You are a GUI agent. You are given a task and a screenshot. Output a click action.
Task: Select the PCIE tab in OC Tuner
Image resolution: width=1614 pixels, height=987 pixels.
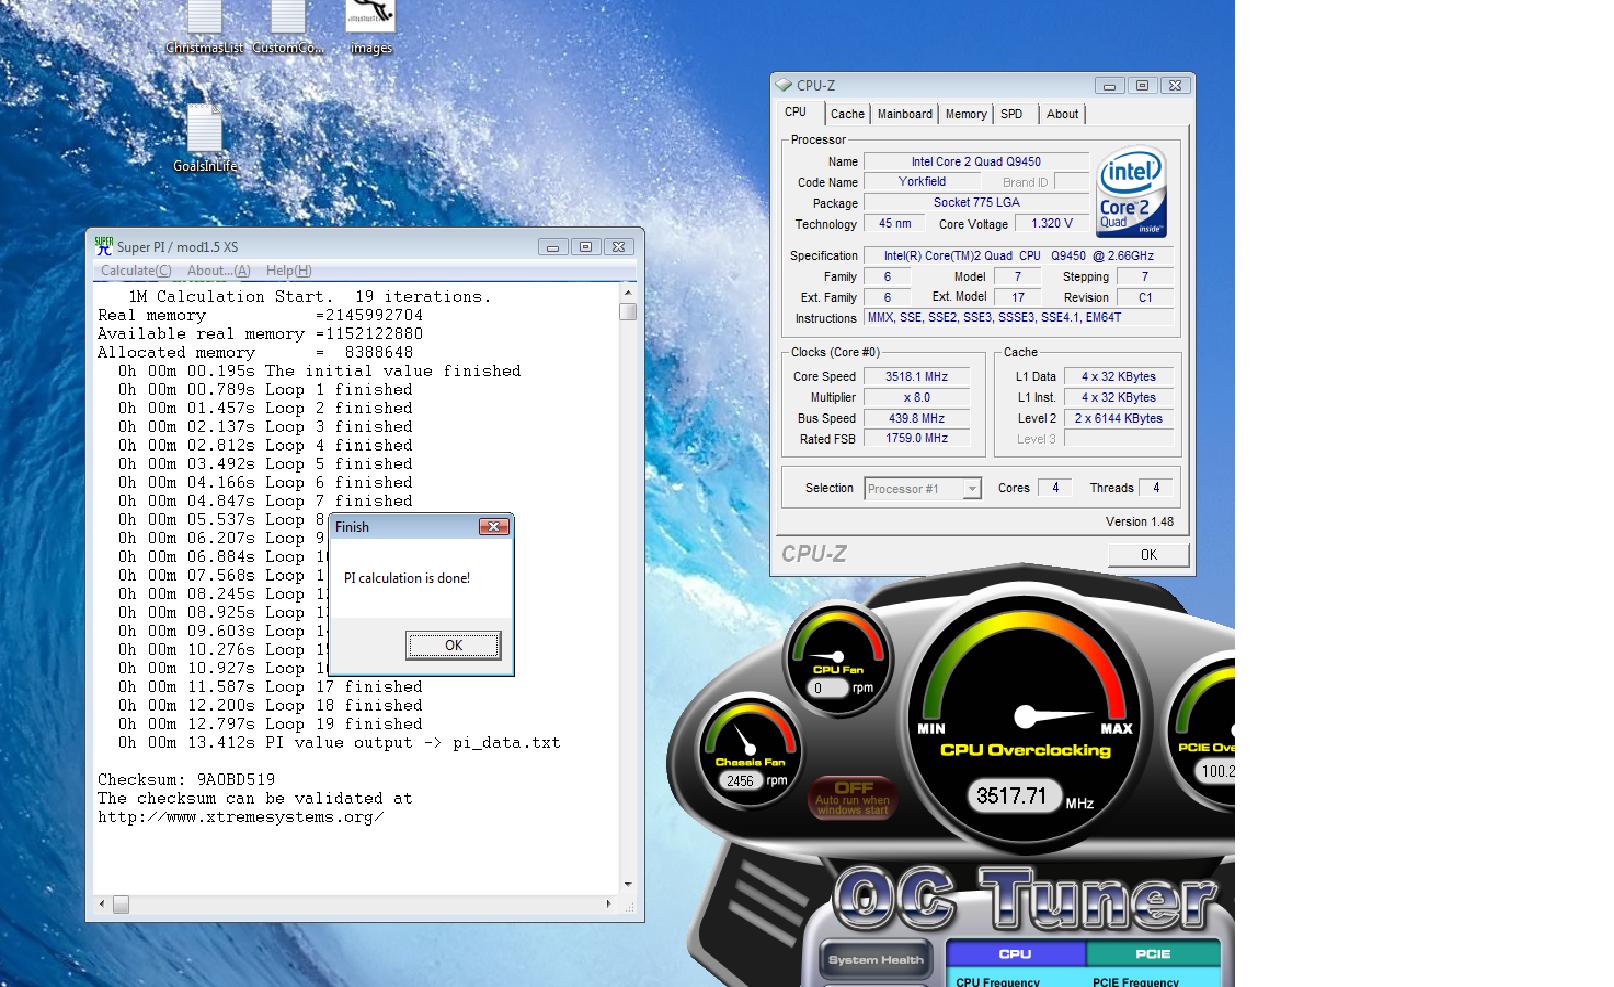click(1152, 954)
